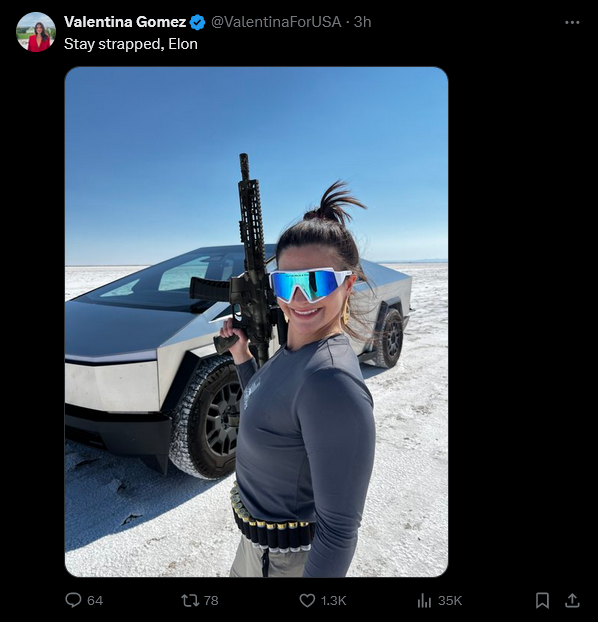Click the 1.3K likes count

tap(333, 601)
